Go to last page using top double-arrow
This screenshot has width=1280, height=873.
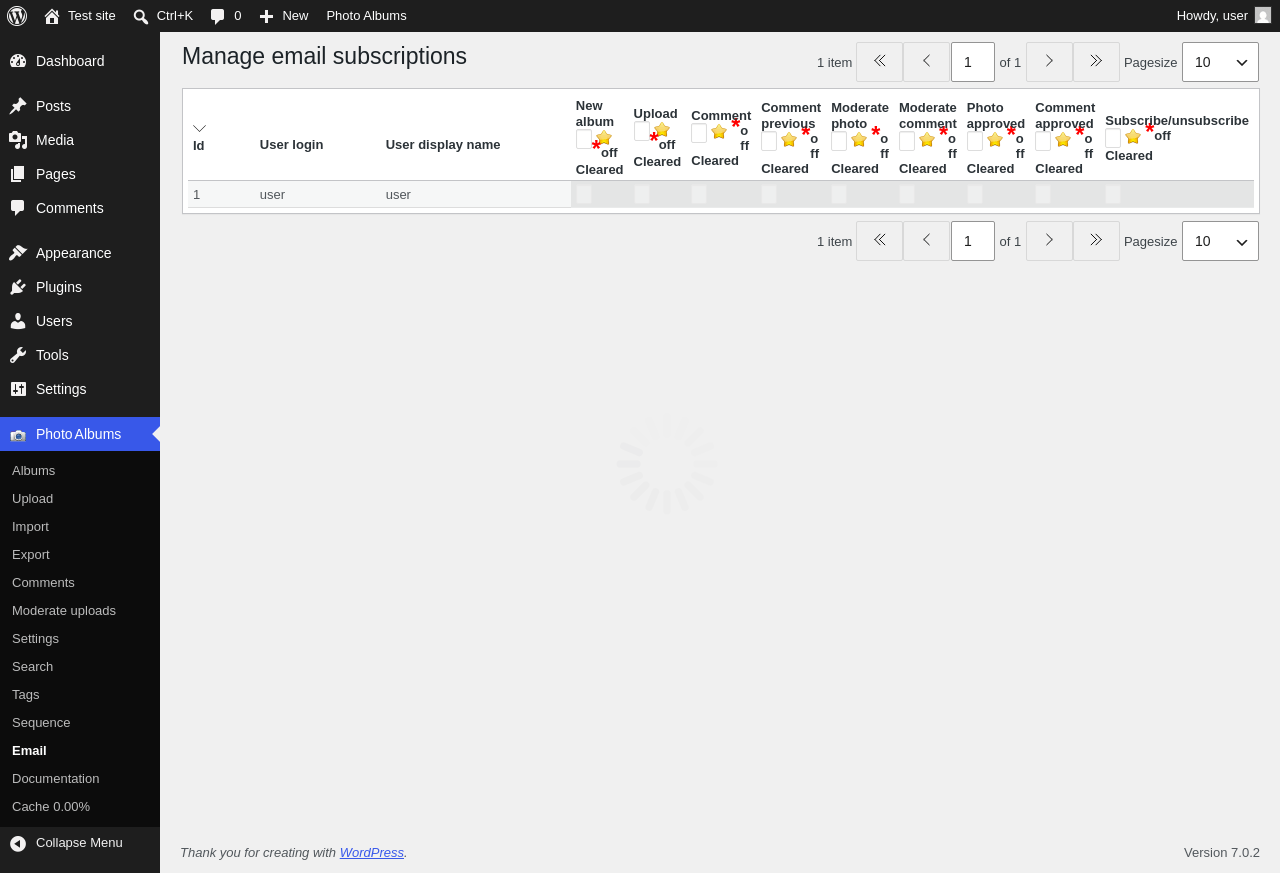pyautogui.click(x=1096, y=62)
